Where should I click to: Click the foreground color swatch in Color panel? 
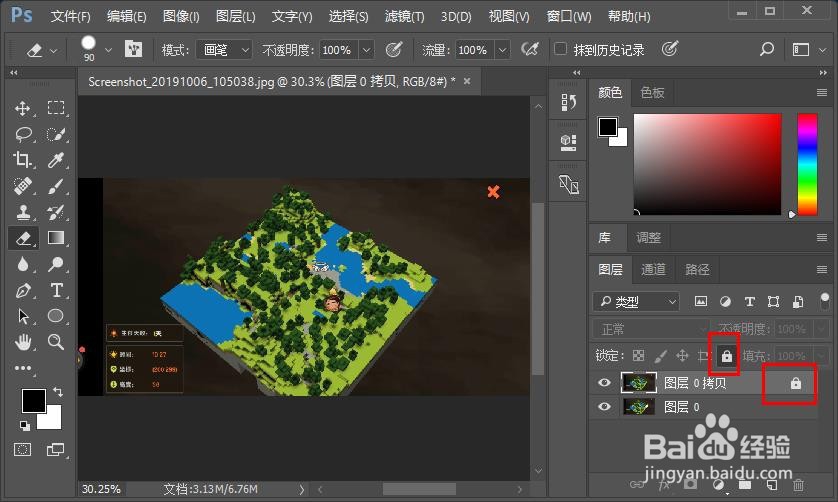point(608,127)
